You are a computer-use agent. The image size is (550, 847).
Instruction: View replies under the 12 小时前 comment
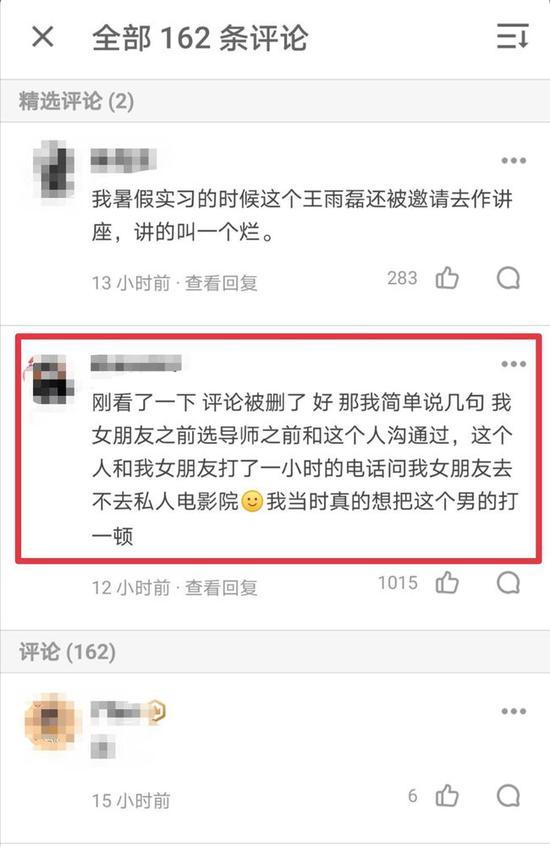[x=221, y=587]
